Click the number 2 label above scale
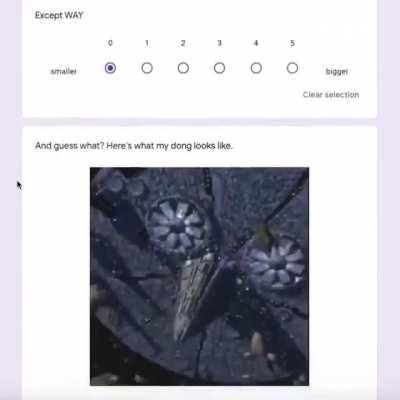Viewport: 400px width, 400px height. pyautogui.click(x=183, y=43)
